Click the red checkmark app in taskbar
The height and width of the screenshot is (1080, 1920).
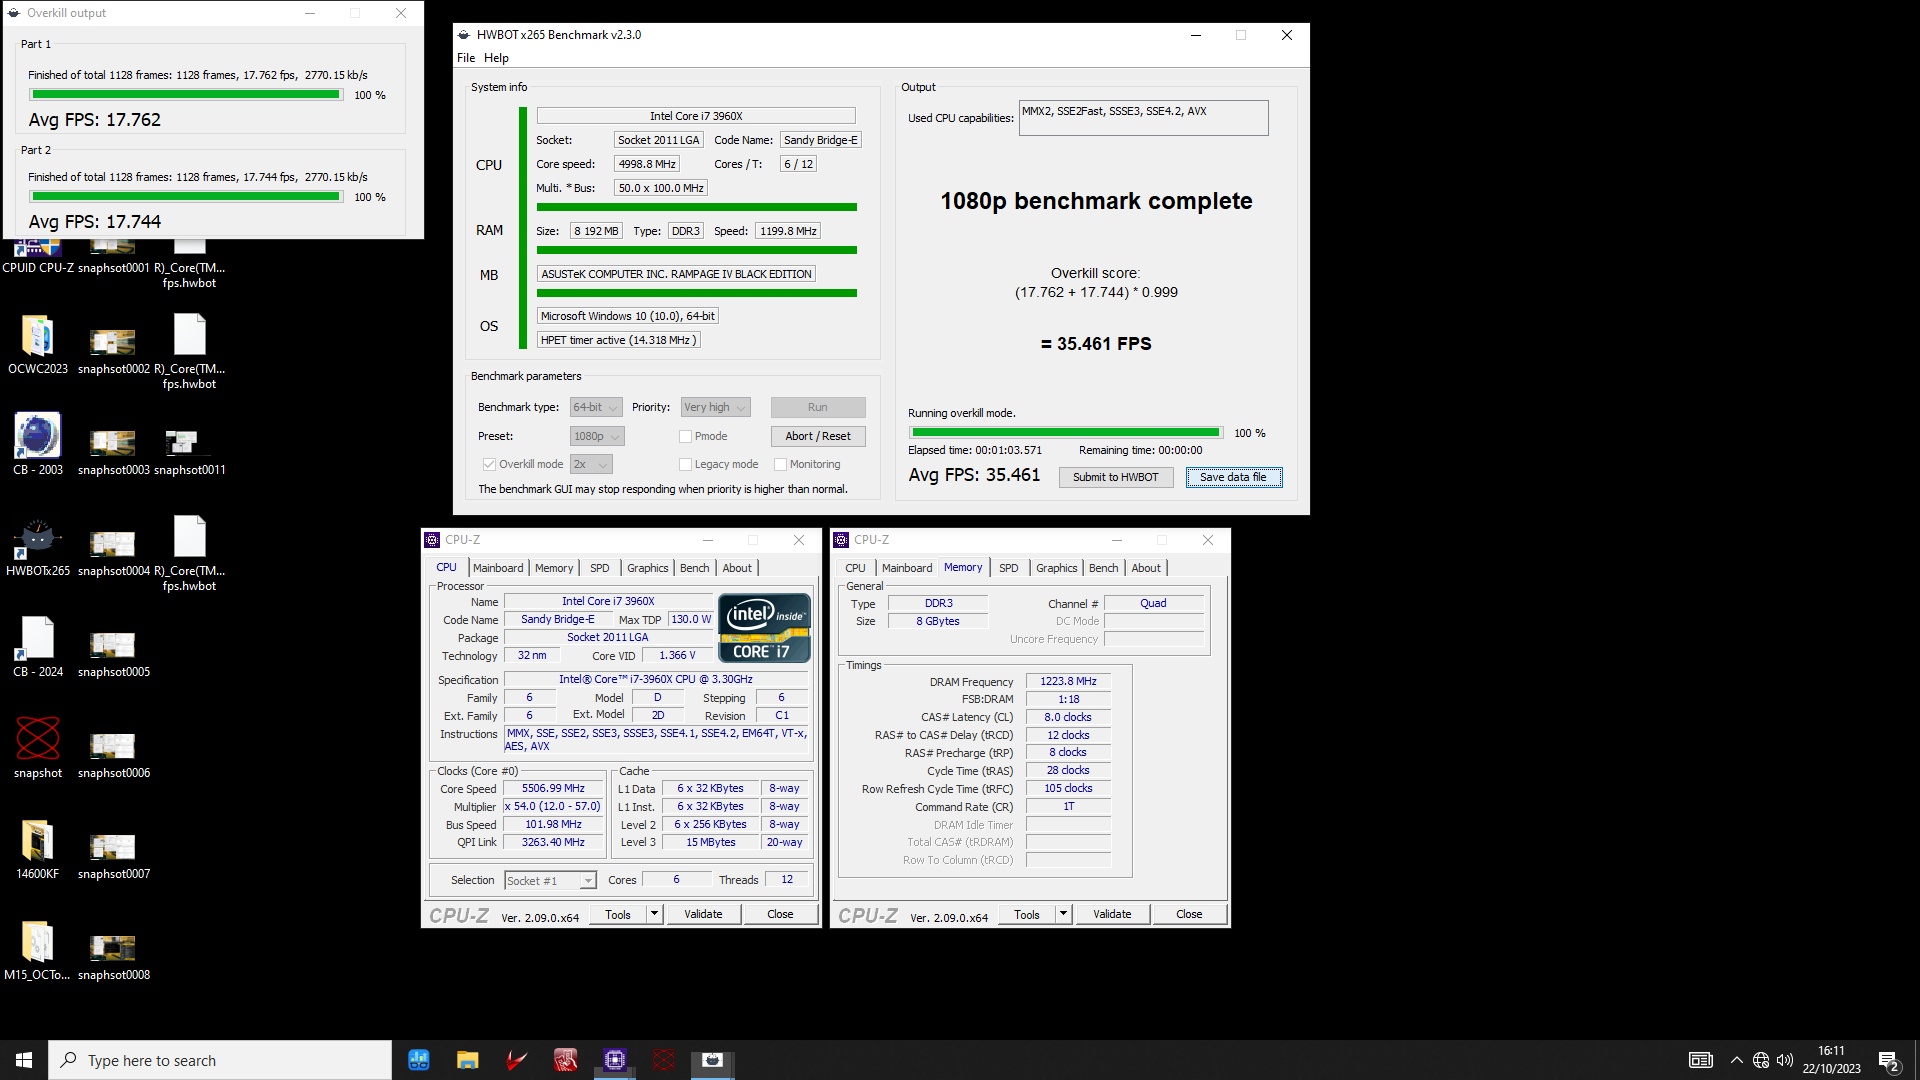point(516,1060)
